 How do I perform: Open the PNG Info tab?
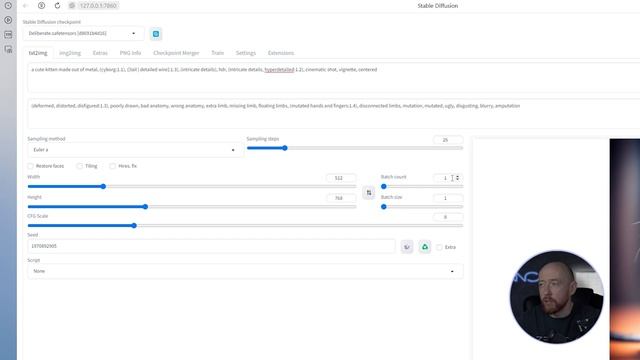tap(130, 53)
